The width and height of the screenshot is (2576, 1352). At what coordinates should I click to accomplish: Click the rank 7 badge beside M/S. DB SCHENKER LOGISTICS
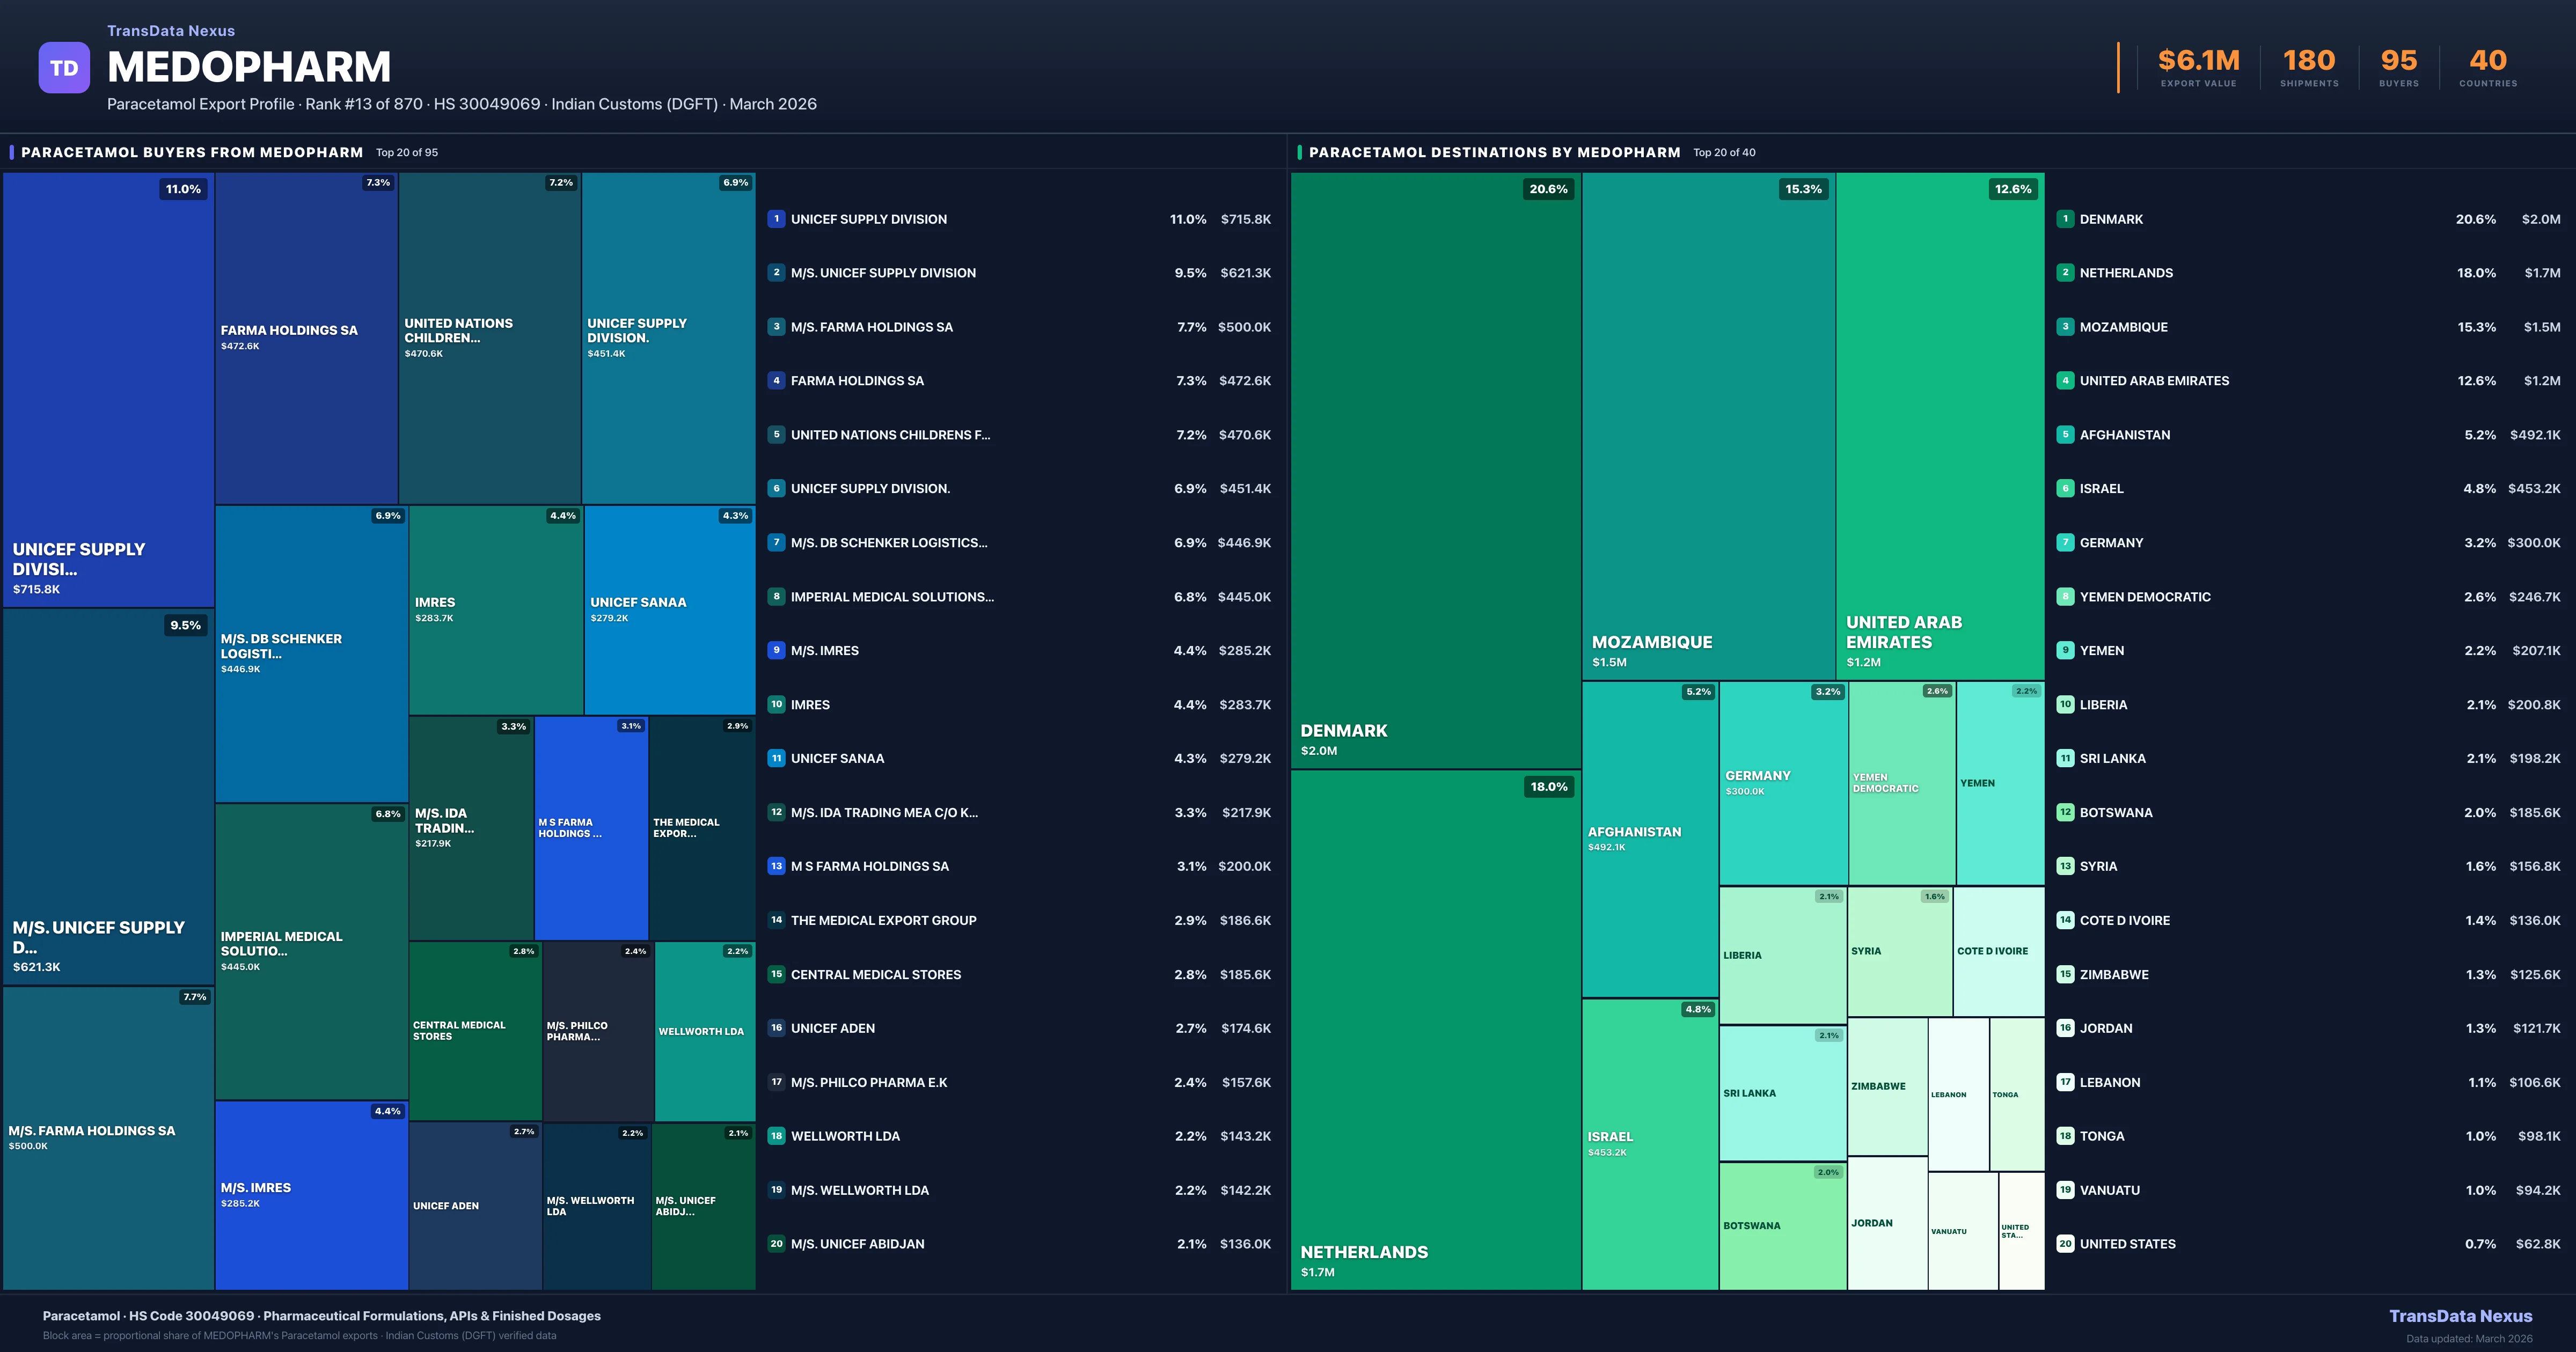(776, 543)
